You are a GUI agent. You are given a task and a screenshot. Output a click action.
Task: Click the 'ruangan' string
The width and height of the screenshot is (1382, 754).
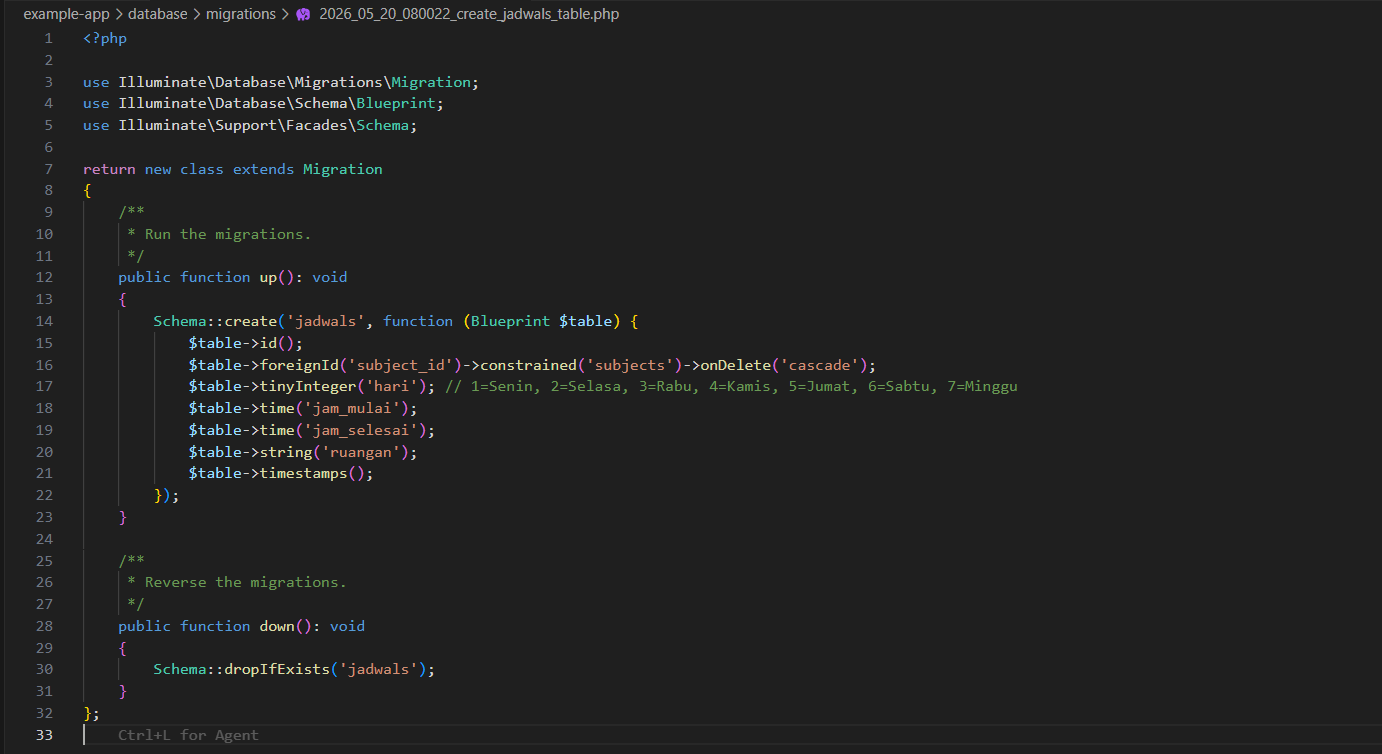(360, 452)
